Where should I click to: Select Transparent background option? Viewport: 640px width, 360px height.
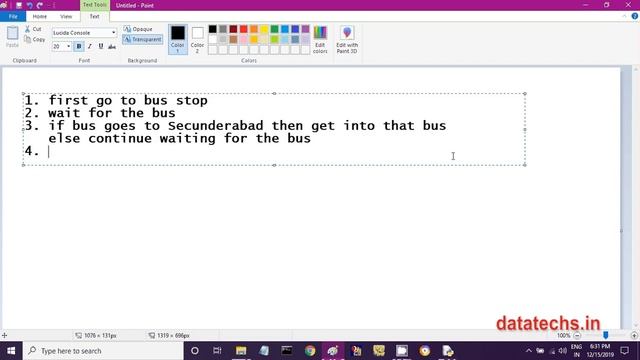click(142, 39)
